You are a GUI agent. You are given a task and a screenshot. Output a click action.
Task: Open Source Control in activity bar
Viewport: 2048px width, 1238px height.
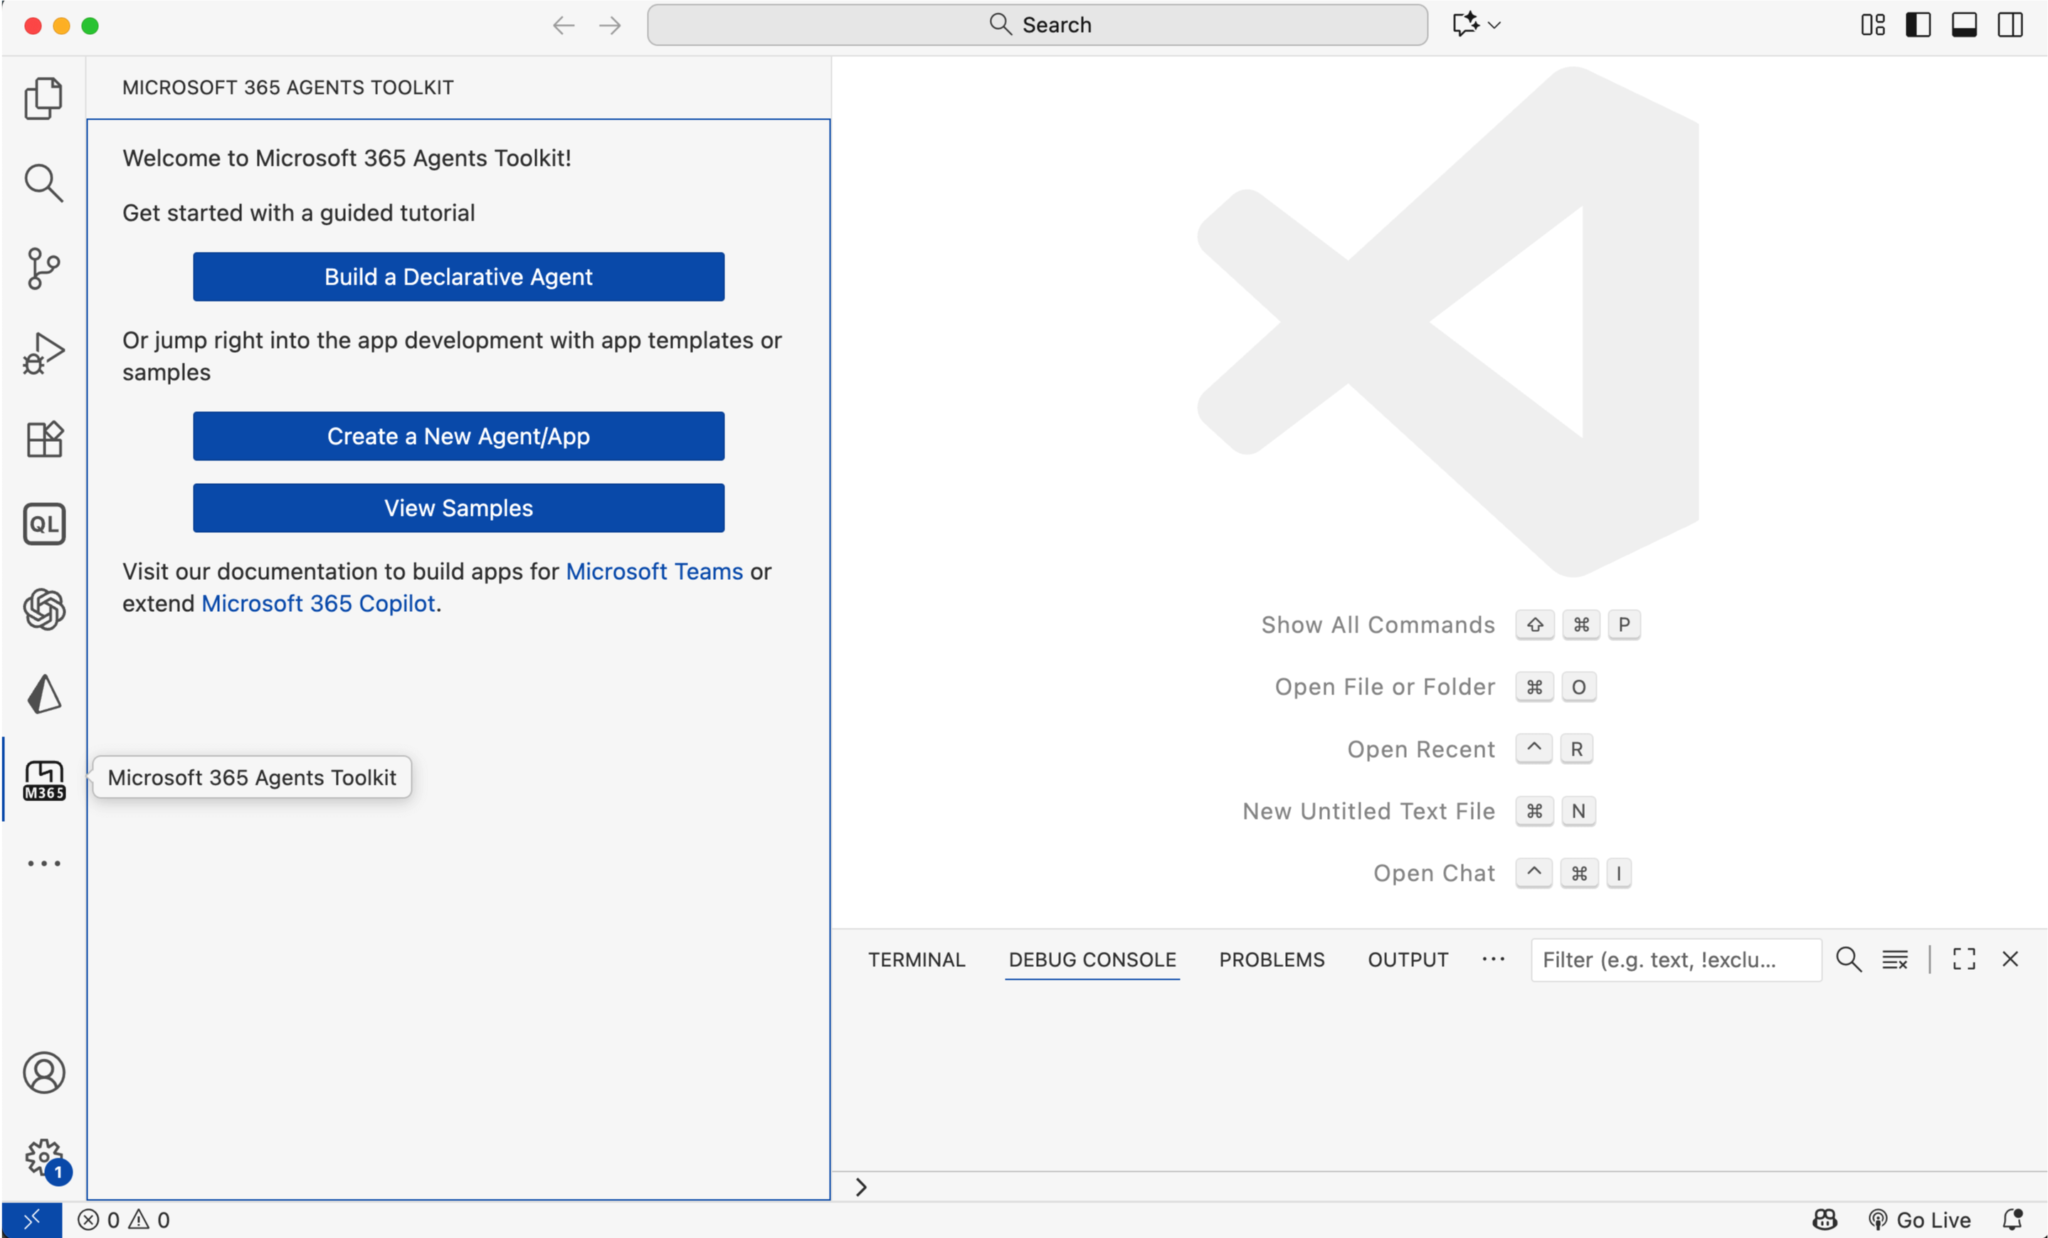43,268
